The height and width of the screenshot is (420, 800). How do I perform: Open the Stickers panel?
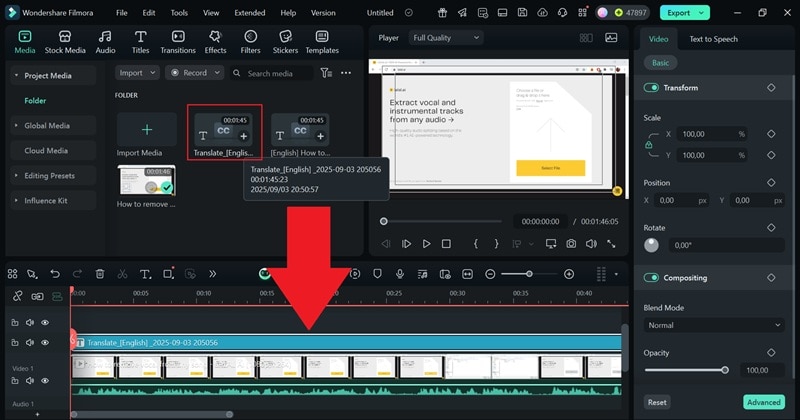click(x=285, y=42)
